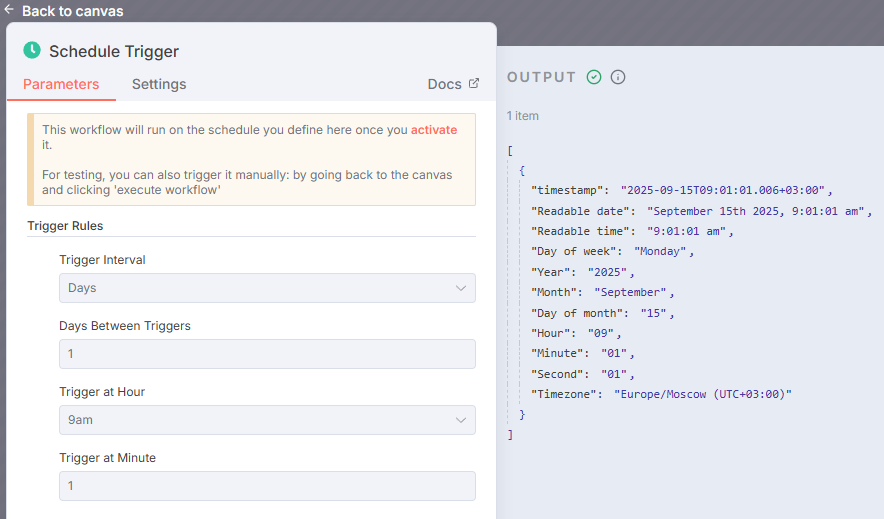This screenshot has height=519, width=884.
Task: Click the chevron arrow in Trigger at Hour field
Action: coord(461,420)
